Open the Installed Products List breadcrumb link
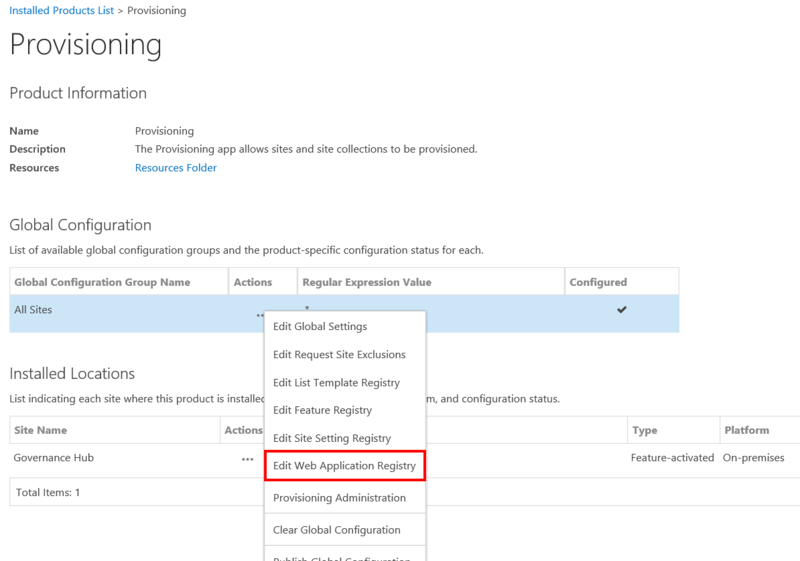The height and width of the screenshot is (561, 800). point(60,10)
